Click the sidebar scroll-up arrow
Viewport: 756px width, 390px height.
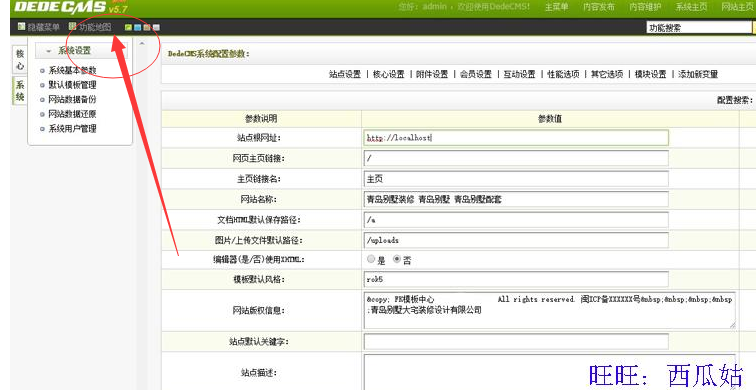[x=142, y=44]
